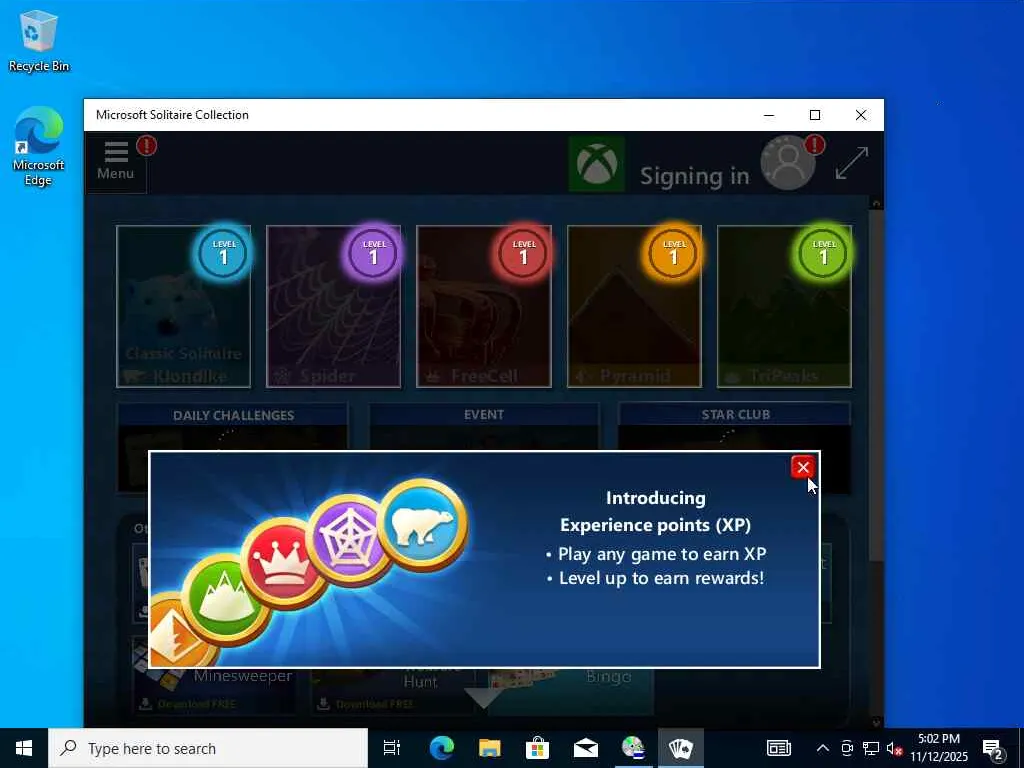Click the alert badge on profile avatar
Viewport: 1024px width, 768px height.
click(814, 144)
